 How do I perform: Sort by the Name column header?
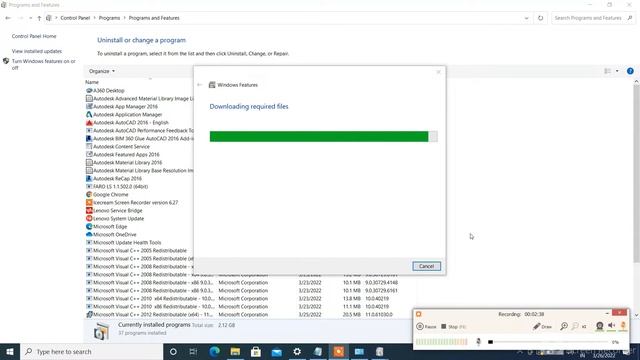click(x=92, y=82)
